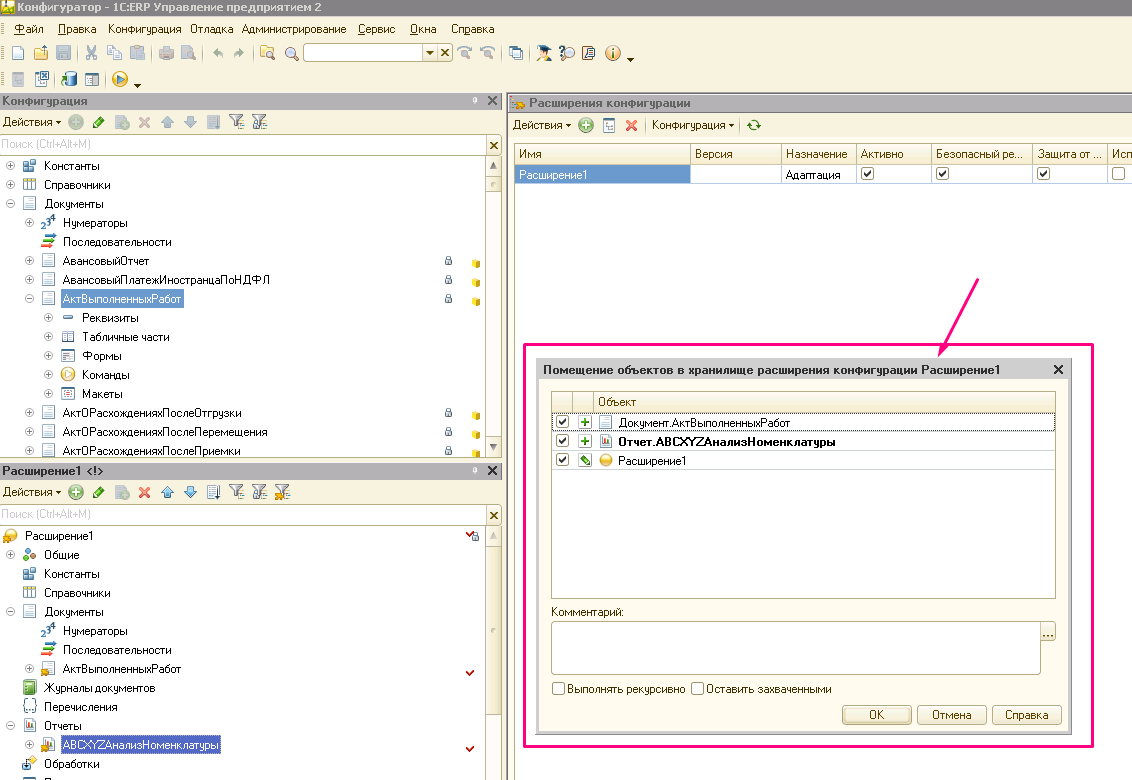Open the Конфигурация dropdown in extensions window
1132x780 pixels.
(693, 125)
